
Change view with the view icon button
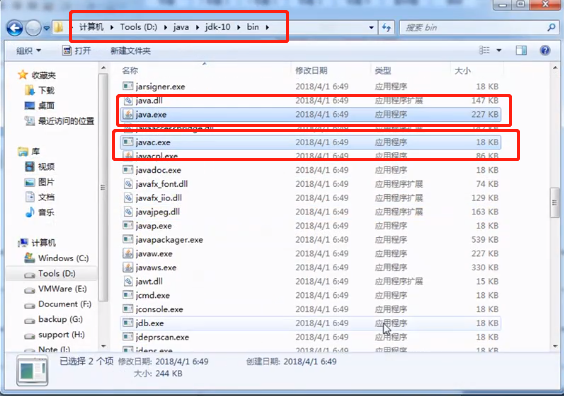[x=484, y=50]
